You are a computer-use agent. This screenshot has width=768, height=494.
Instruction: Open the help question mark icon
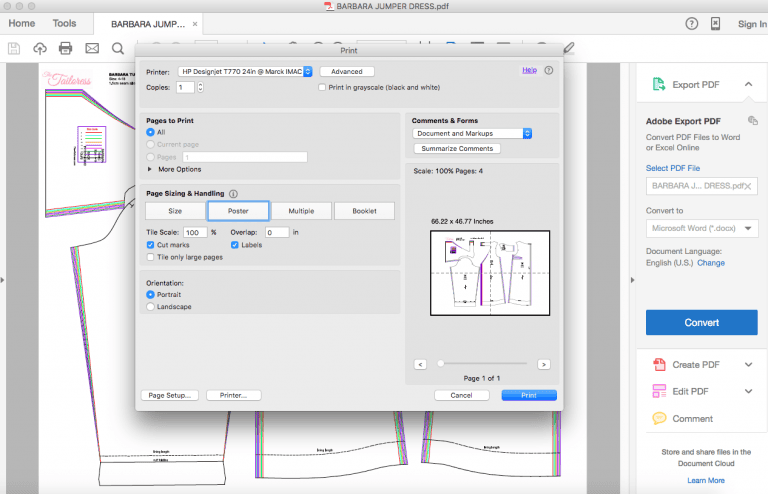click(x=691, y=24)
